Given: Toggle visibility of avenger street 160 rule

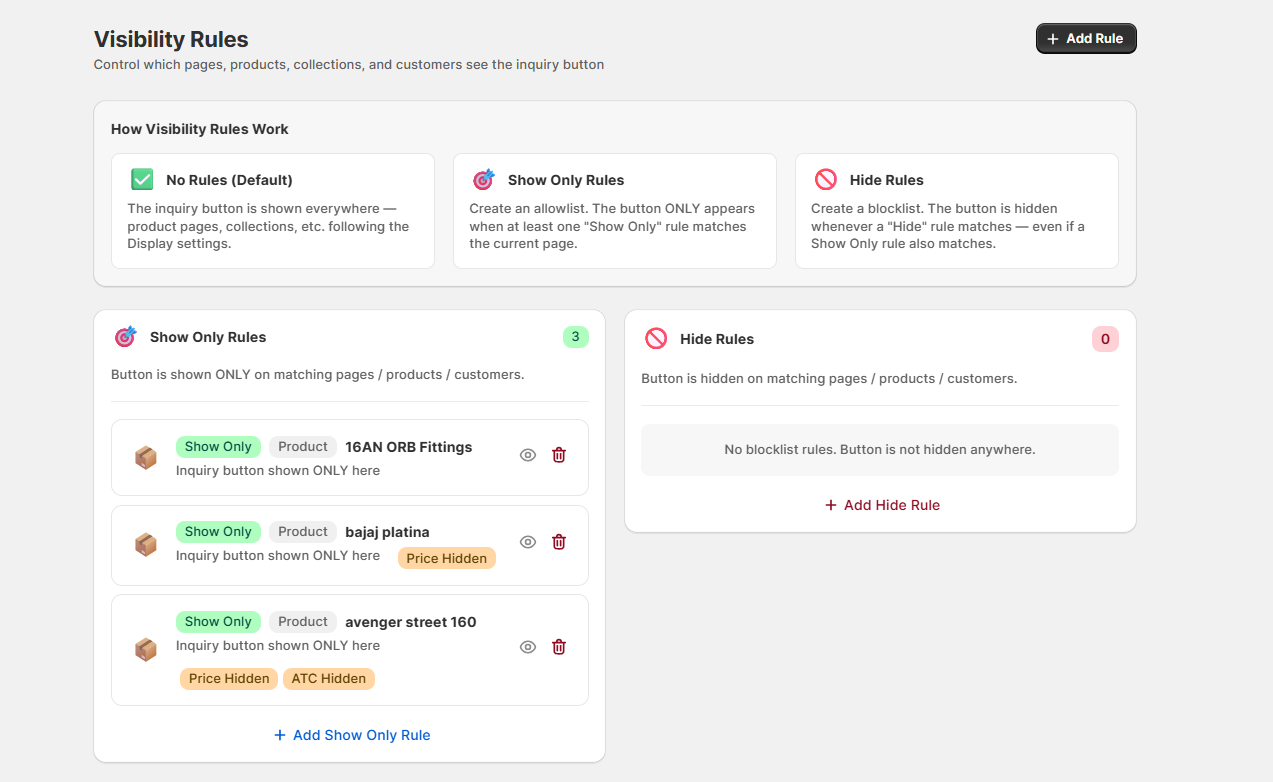Looking at the screenshot, I should (528, 647).
